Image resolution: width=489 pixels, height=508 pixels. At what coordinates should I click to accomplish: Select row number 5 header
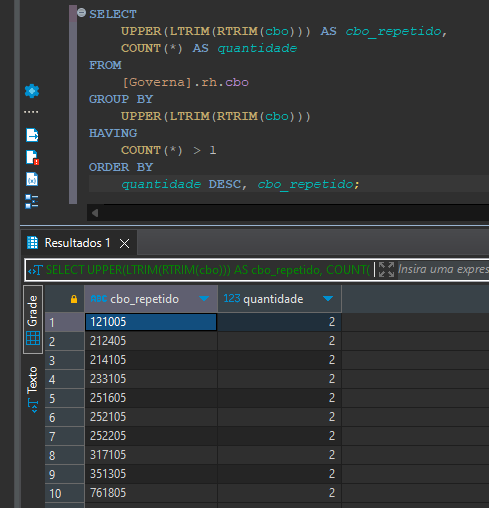(x=65, y=398)
